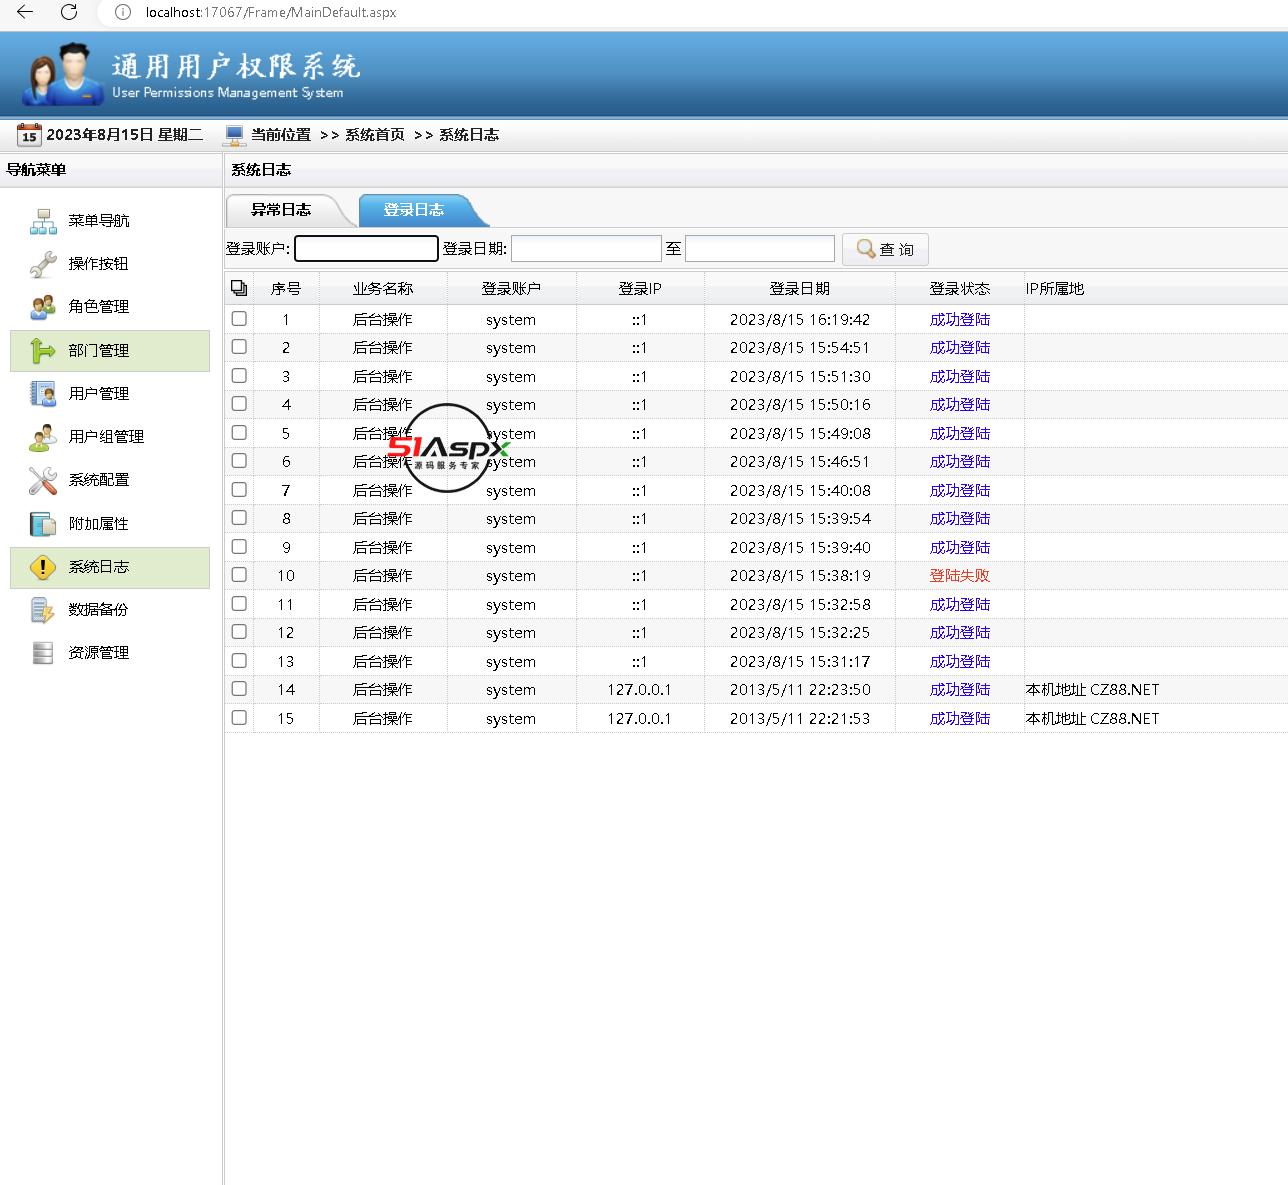Open Operation Buttons (操作按钮) wrench icon

[43, 264]
